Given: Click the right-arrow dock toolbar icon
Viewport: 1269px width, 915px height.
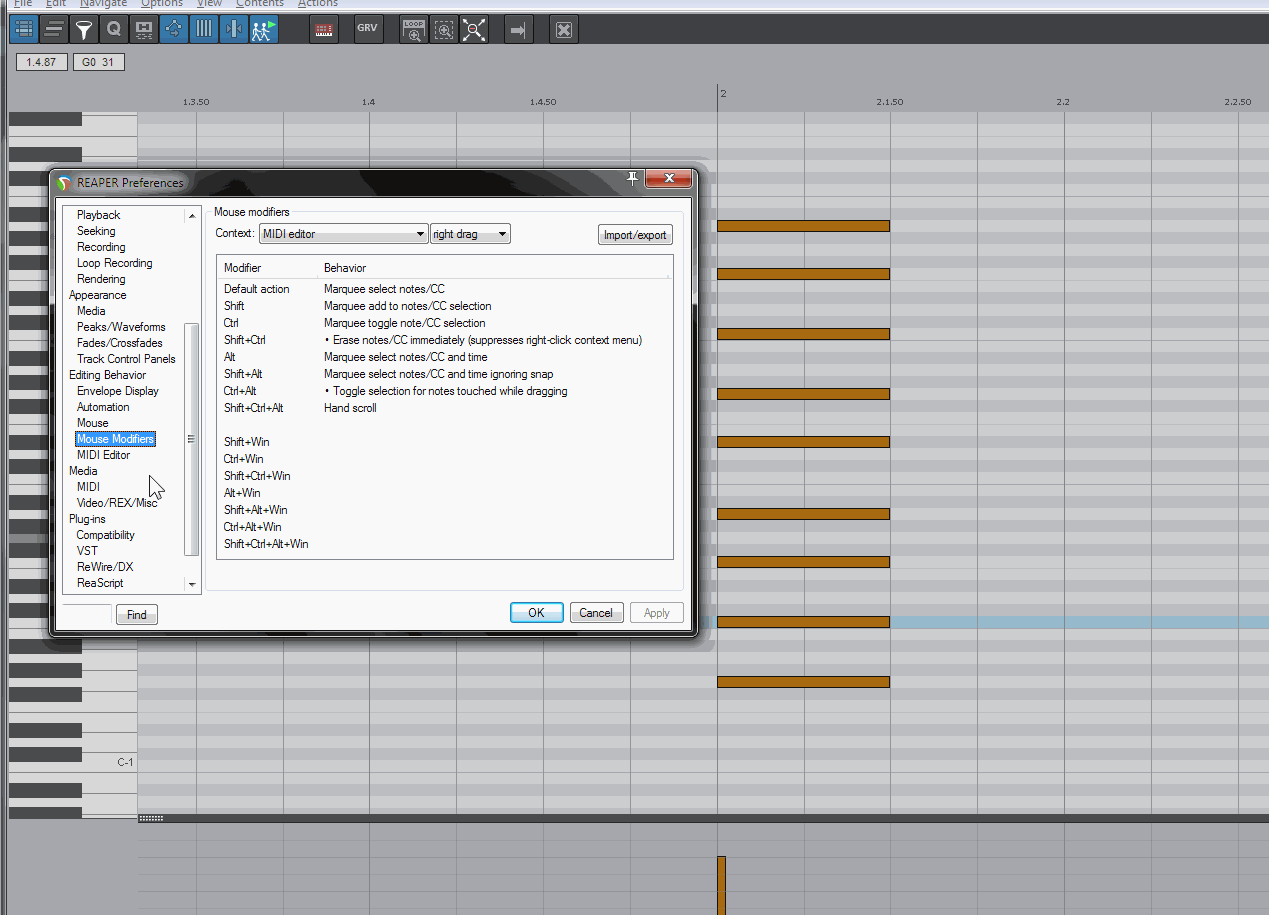Looking at the screenshot, I should click(x=518, y=30).
